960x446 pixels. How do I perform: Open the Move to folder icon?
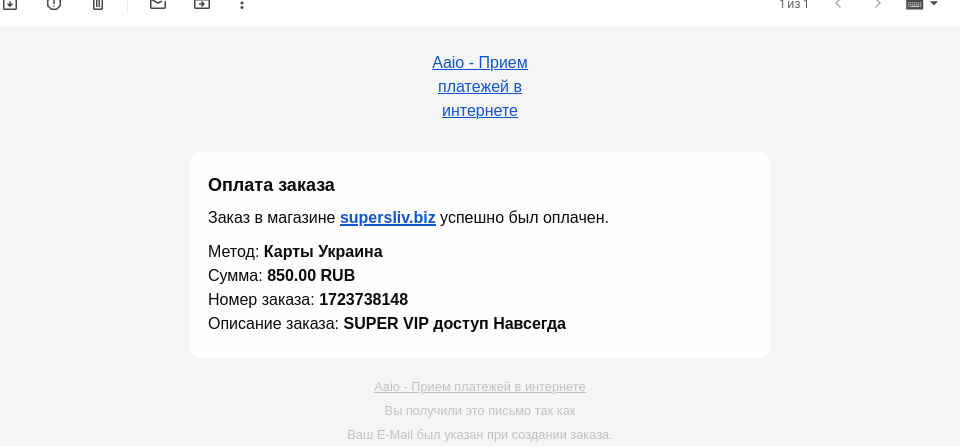[202, 4]
